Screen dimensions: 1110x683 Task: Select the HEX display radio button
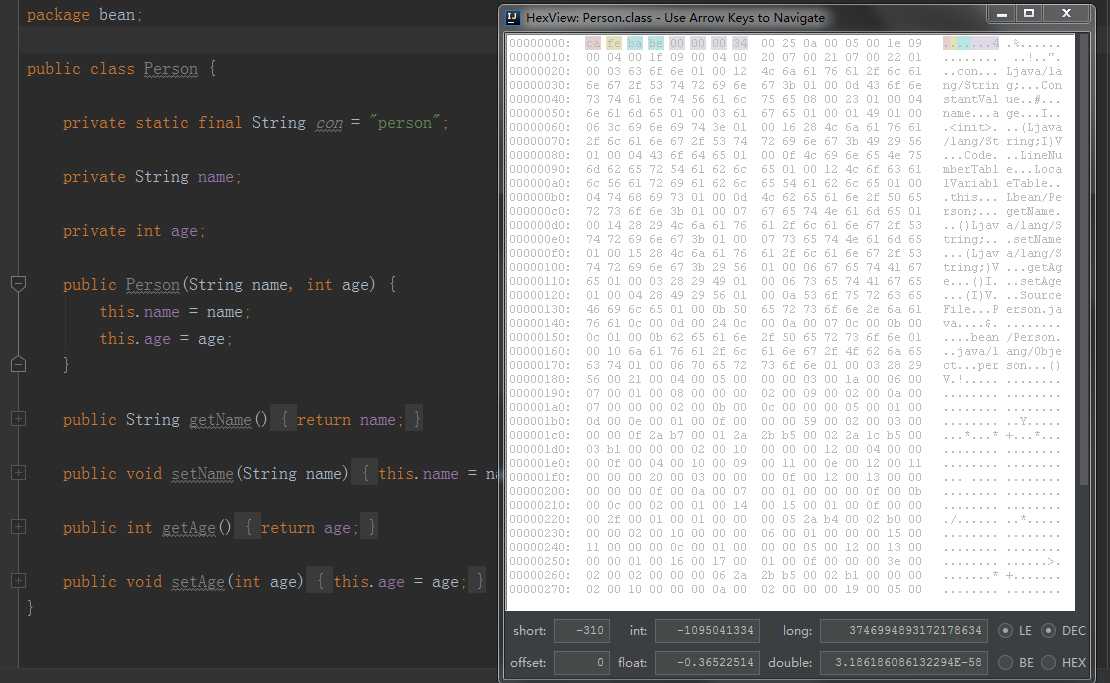(x=1048, y=662)
